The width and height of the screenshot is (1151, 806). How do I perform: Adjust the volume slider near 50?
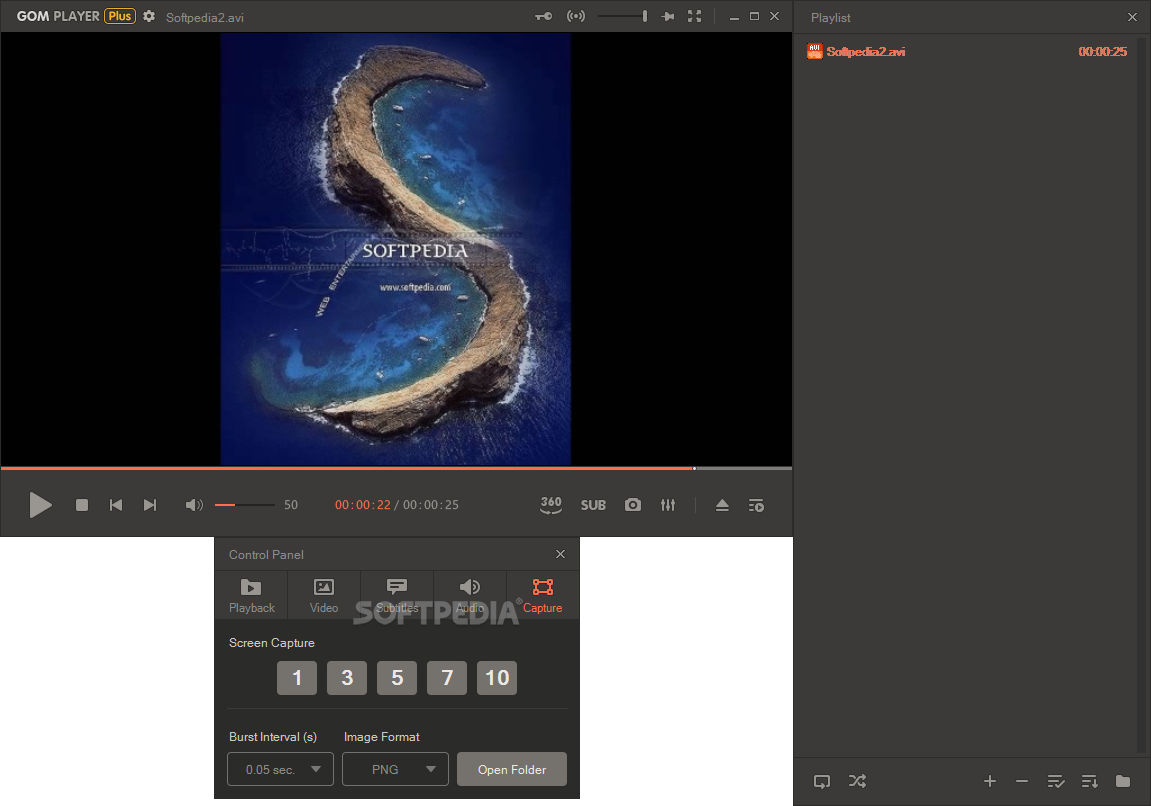point(244,505)
